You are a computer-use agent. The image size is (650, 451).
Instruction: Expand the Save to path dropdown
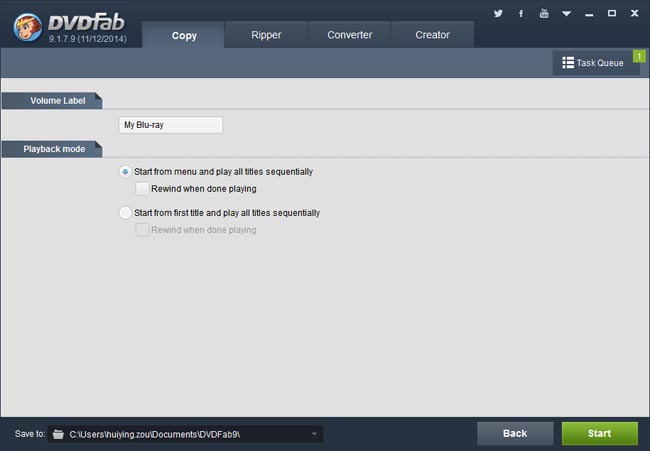click(314, 434)
